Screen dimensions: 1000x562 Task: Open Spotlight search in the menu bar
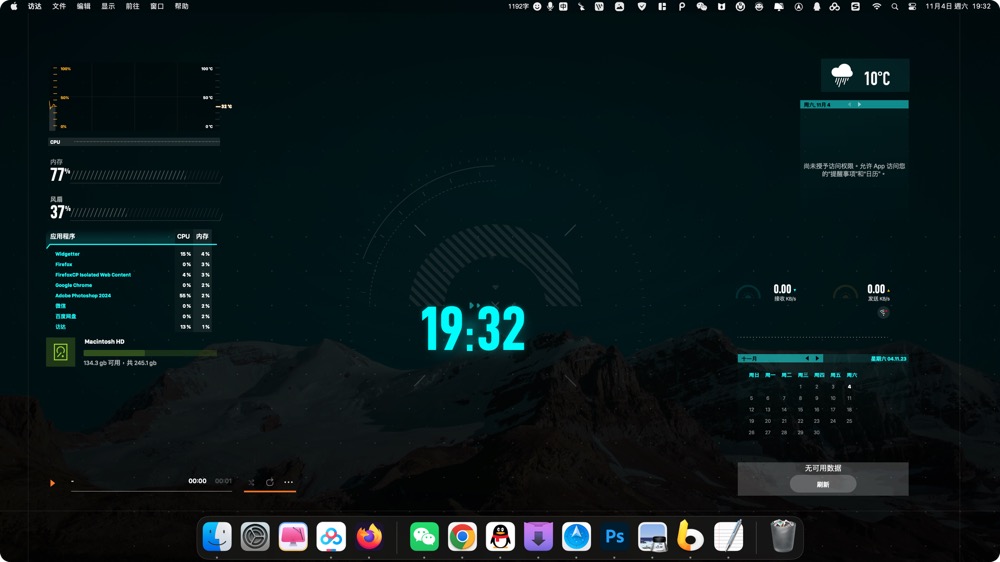coord(895,6)
